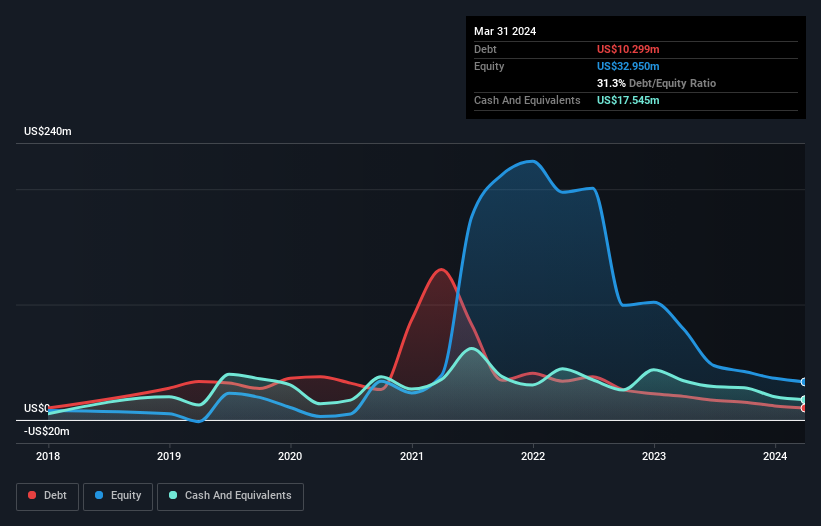
Task: Click the -US$20m y-axis label
Action: [47, 431]
